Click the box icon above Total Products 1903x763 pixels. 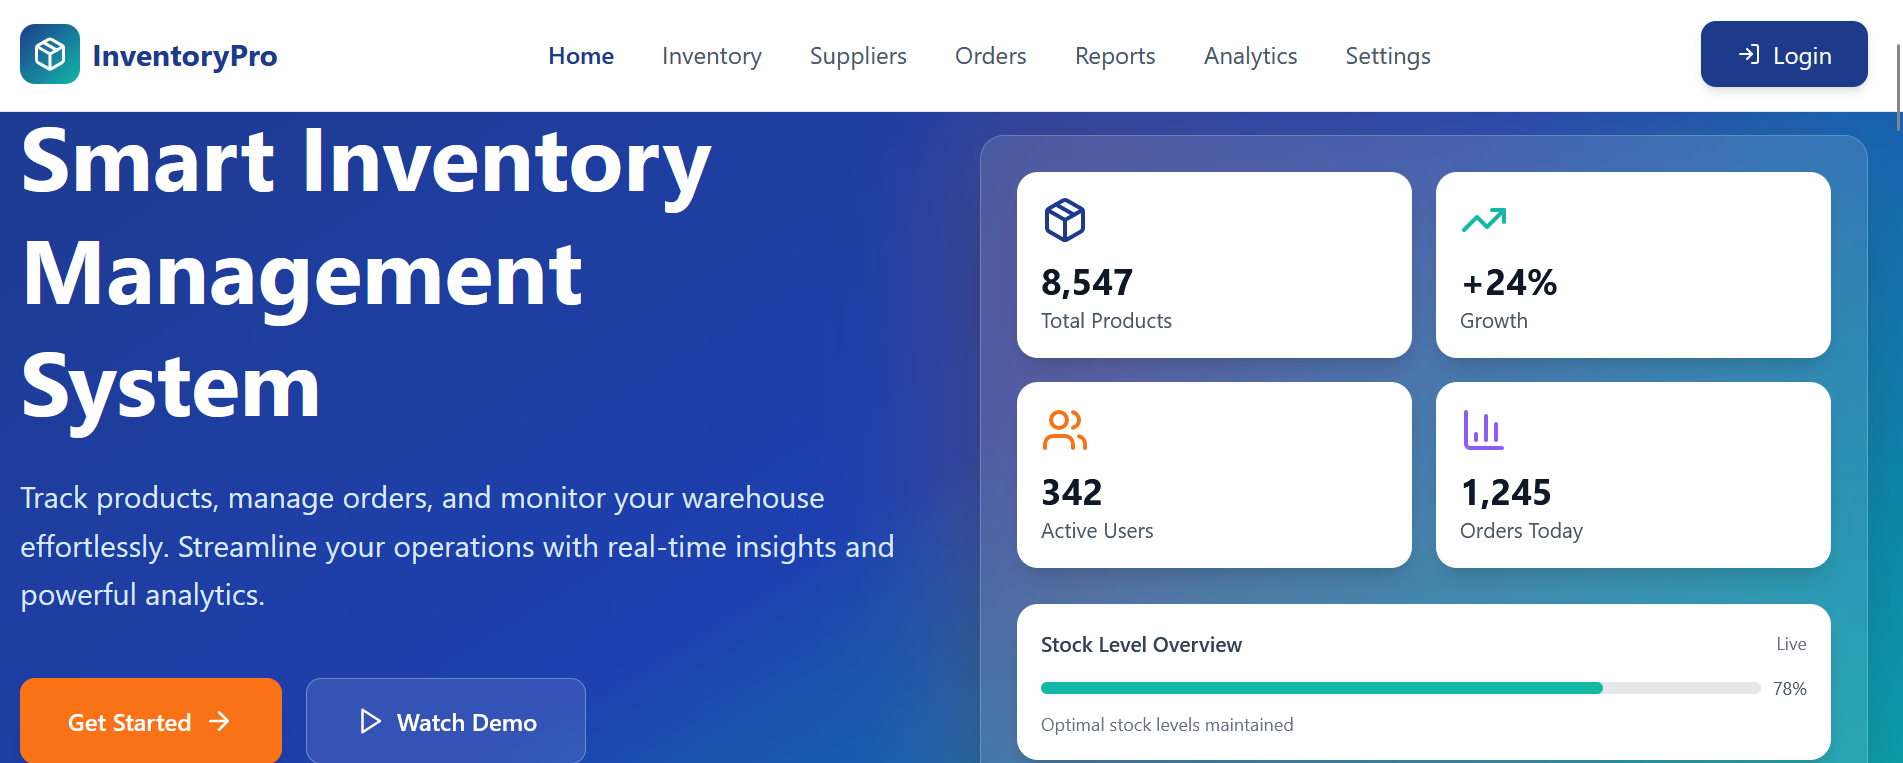click(1065, 220)
